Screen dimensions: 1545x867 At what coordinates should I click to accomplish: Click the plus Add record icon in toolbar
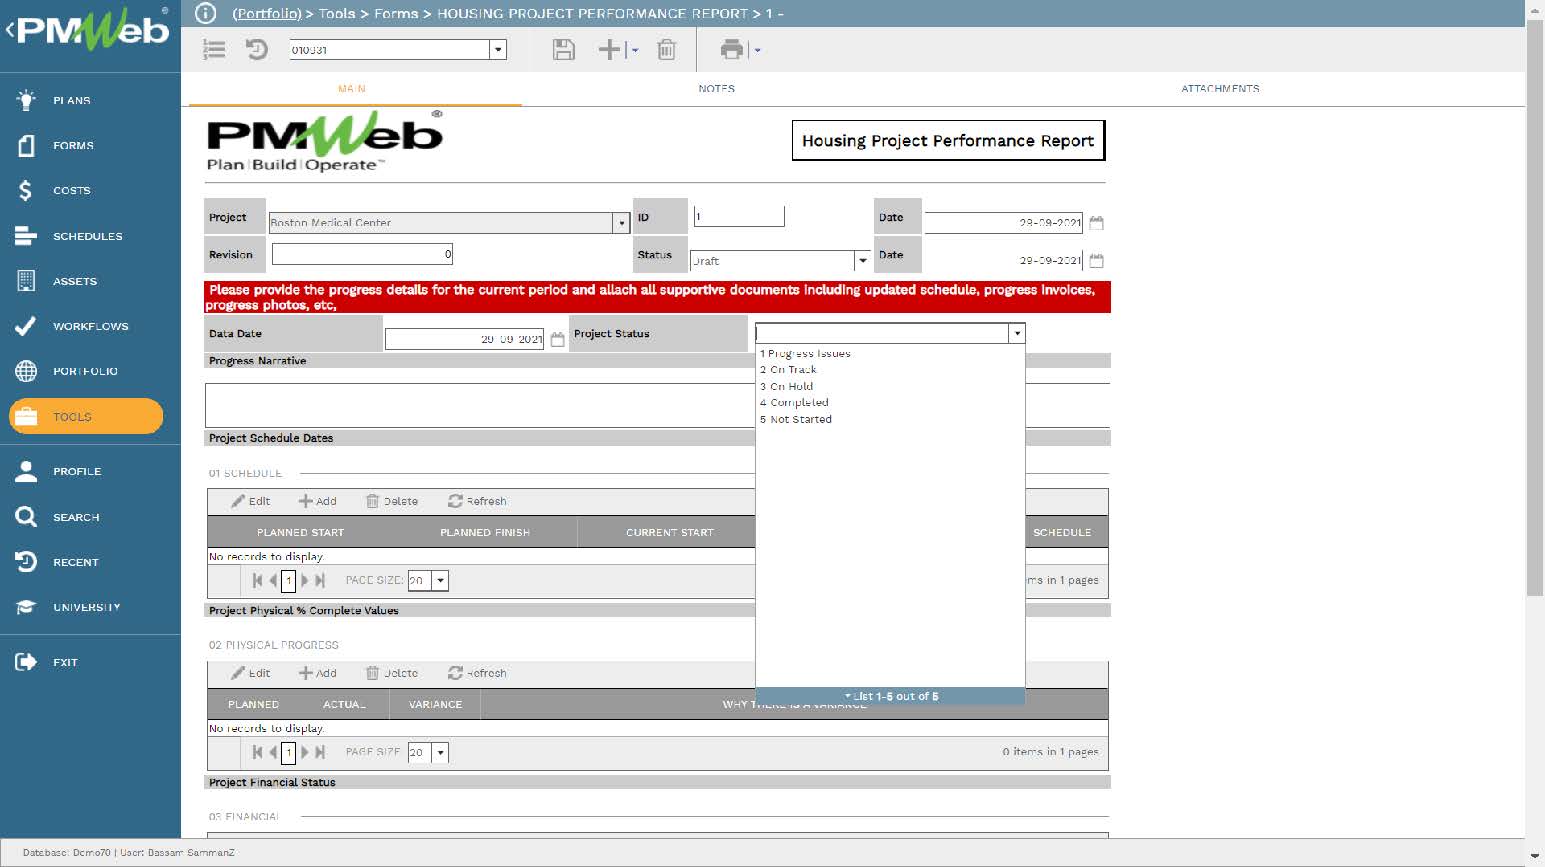[610, 50]
